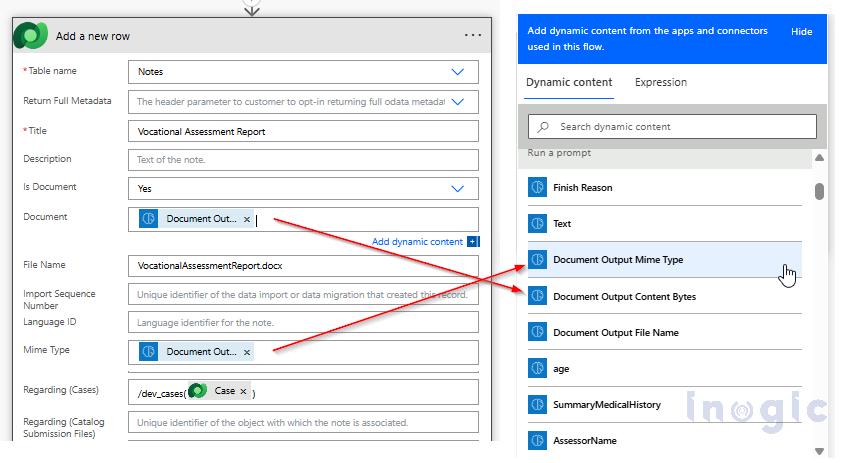Image resolution: width=844 pixels, height=463 pixels.
Task: Expand the Table name dropdown
Action: coord(458,72)
